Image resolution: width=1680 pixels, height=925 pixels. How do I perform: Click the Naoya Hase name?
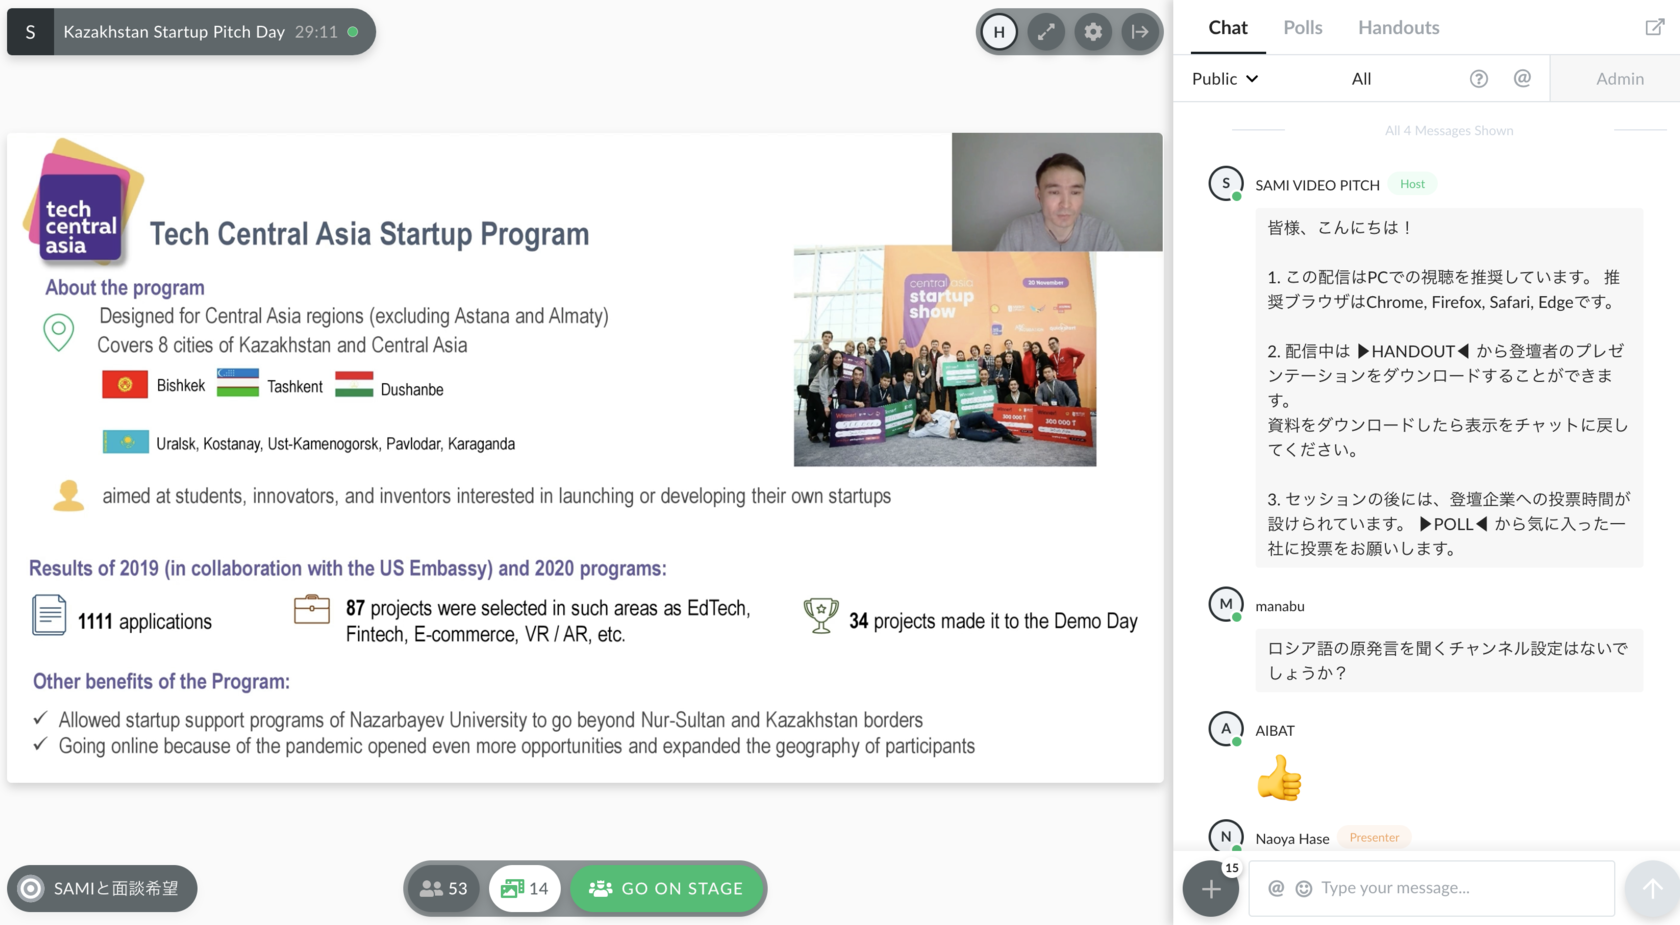[x=1292, y=839]
